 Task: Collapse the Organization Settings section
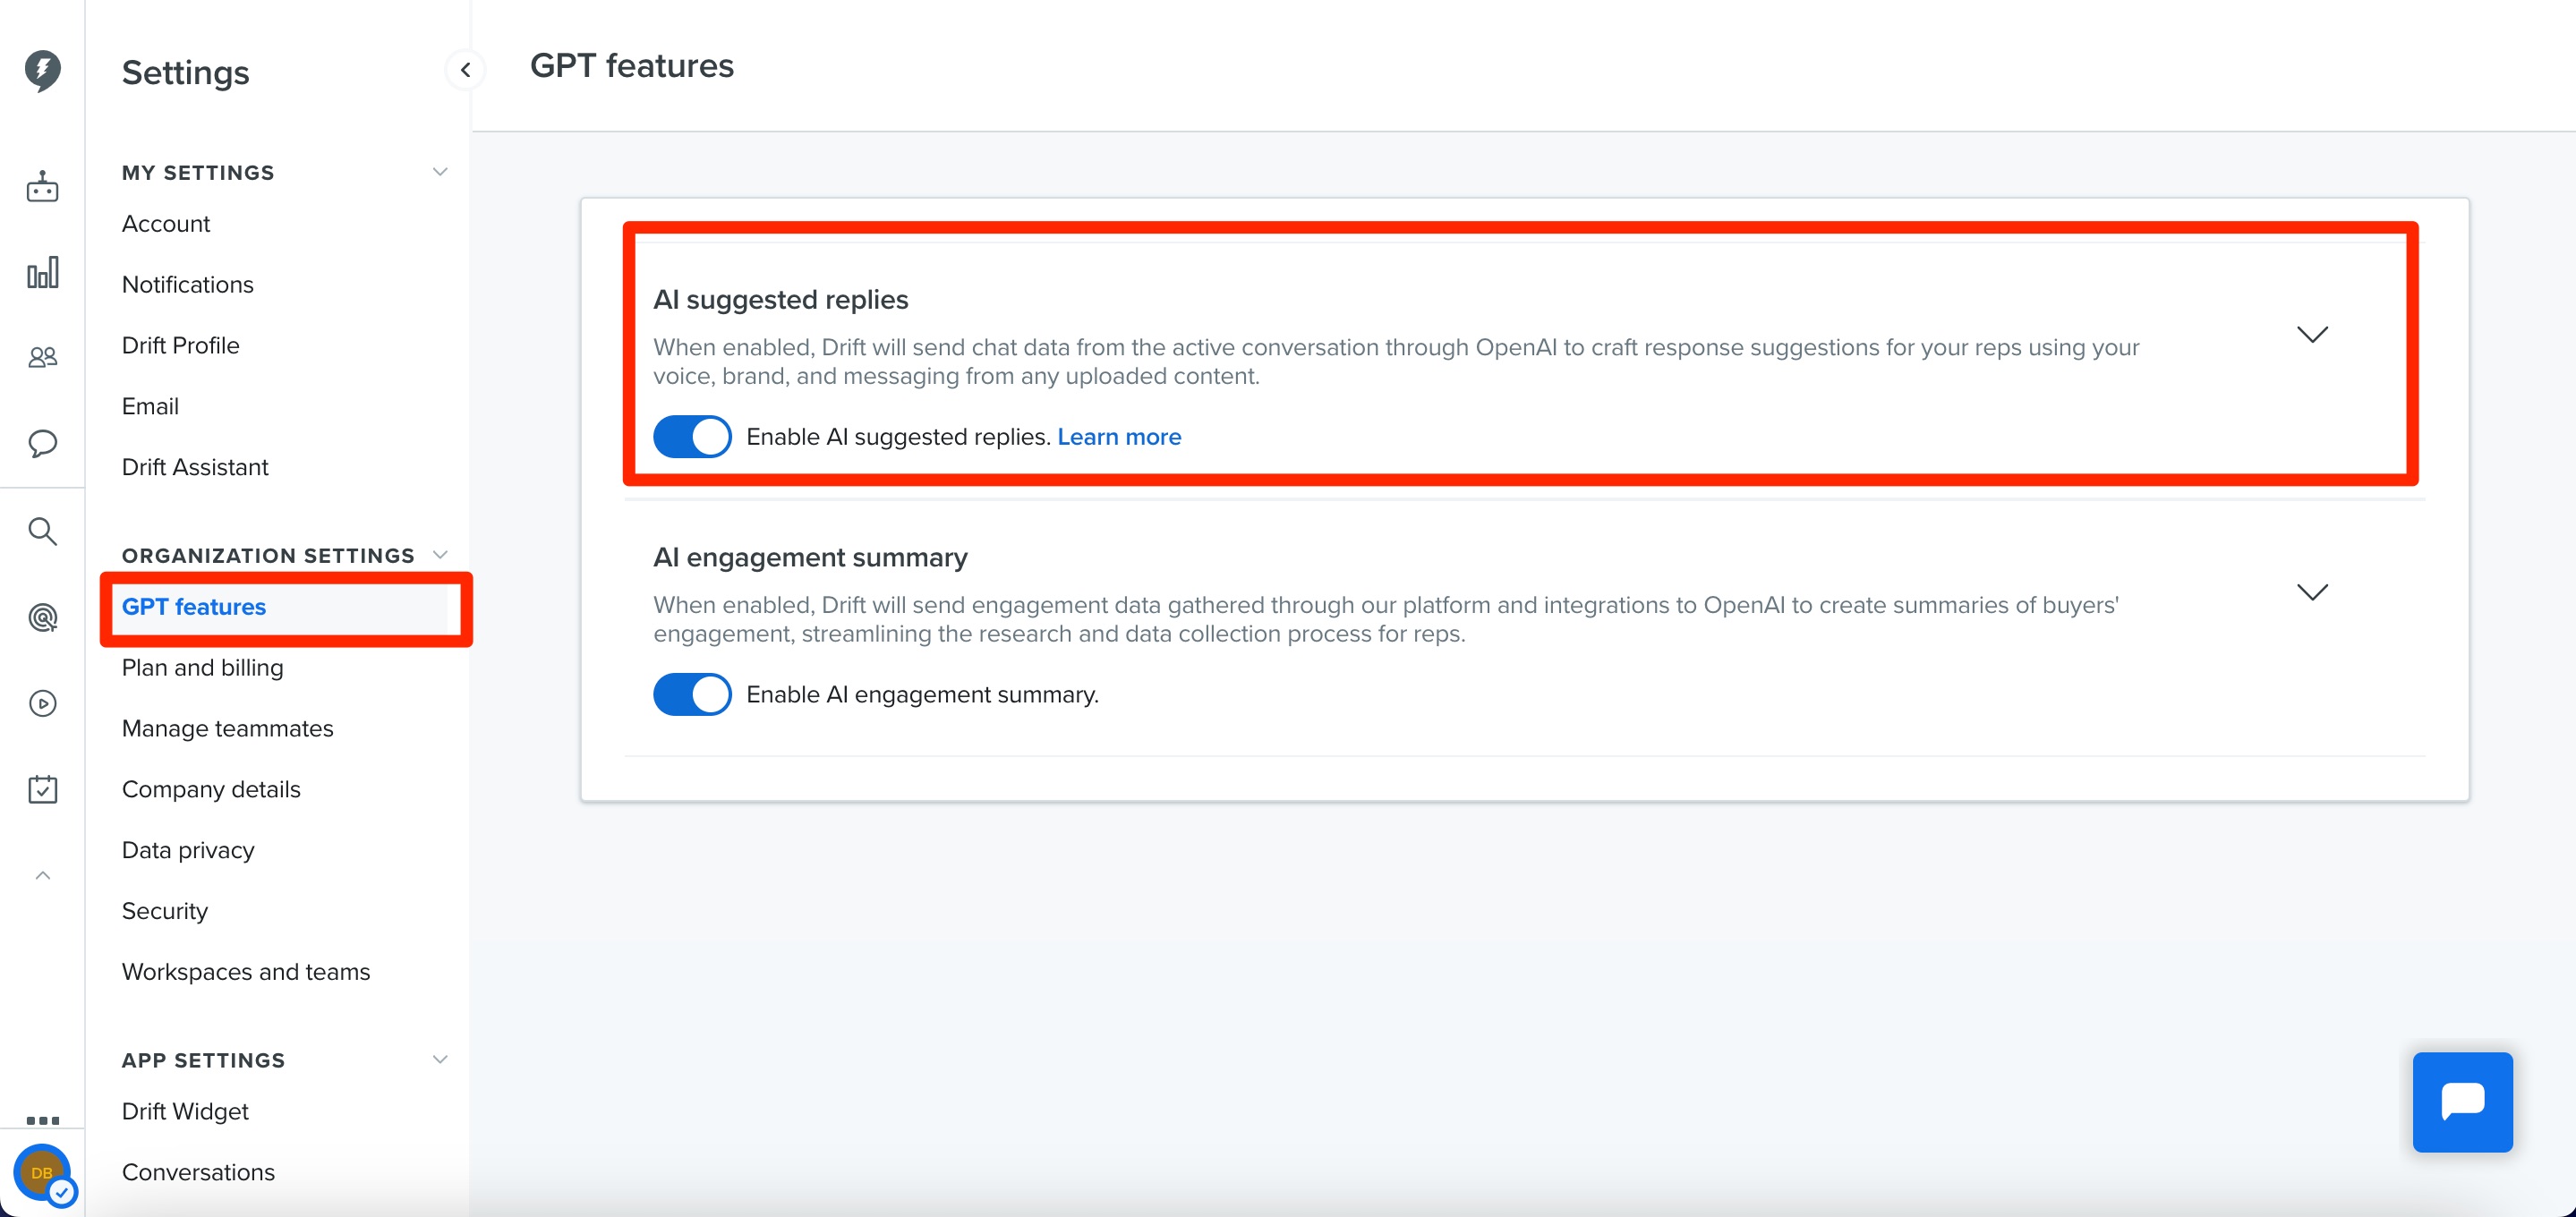[x=439, y=555]
